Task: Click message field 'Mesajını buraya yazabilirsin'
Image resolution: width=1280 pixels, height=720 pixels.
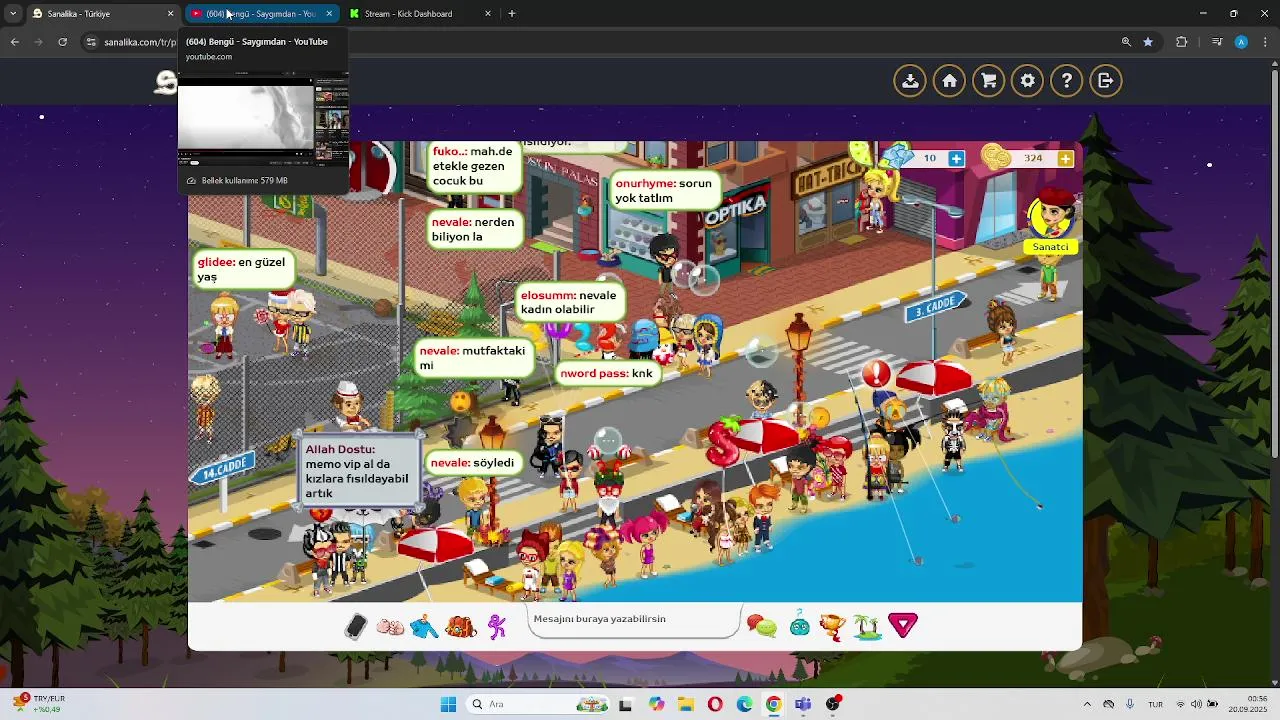Action: (636, 620)
